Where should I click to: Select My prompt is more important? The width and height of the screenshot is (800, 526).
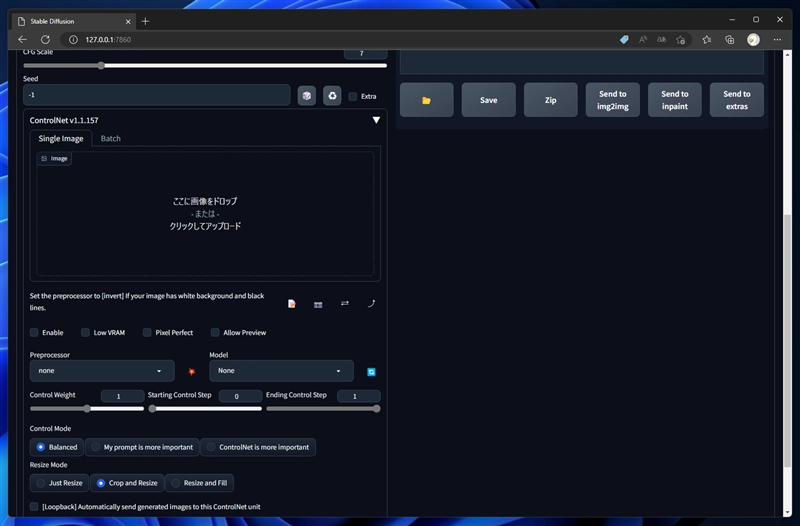pyautogui.click(x=142, y=447)
